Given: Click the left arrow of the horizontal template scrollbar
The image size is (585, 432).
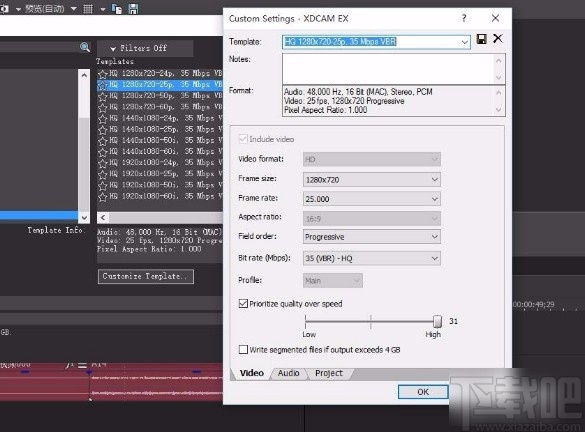Looking at the screenshot, I should (103, 217).
